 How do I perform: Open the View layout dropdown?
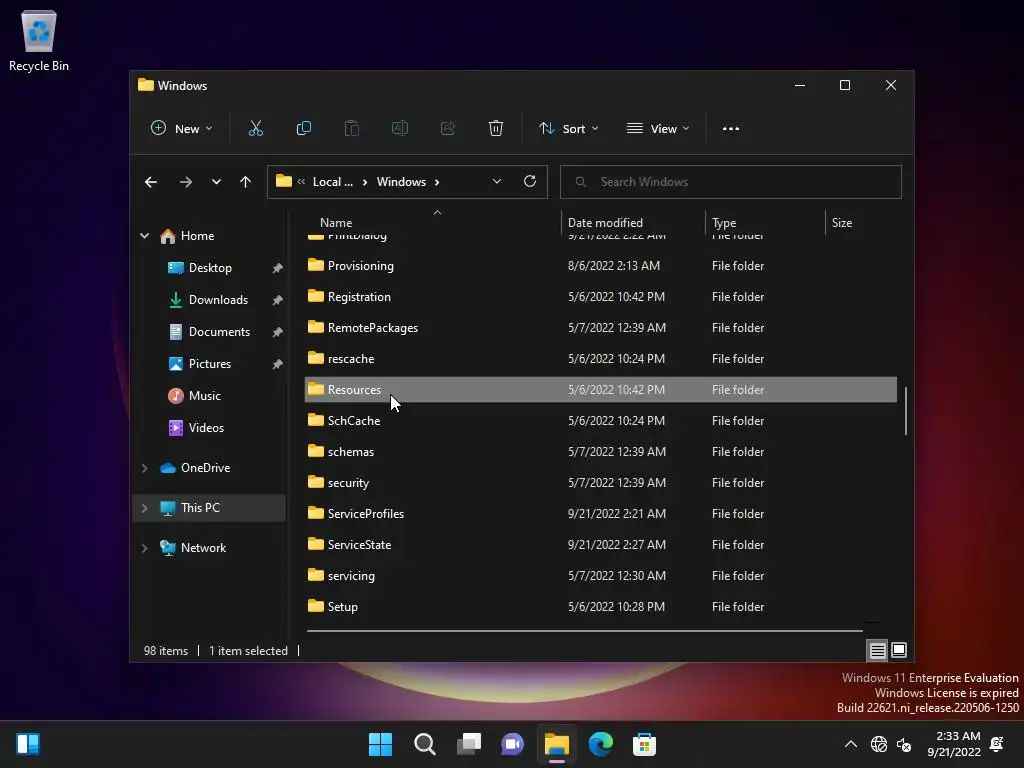658,129
